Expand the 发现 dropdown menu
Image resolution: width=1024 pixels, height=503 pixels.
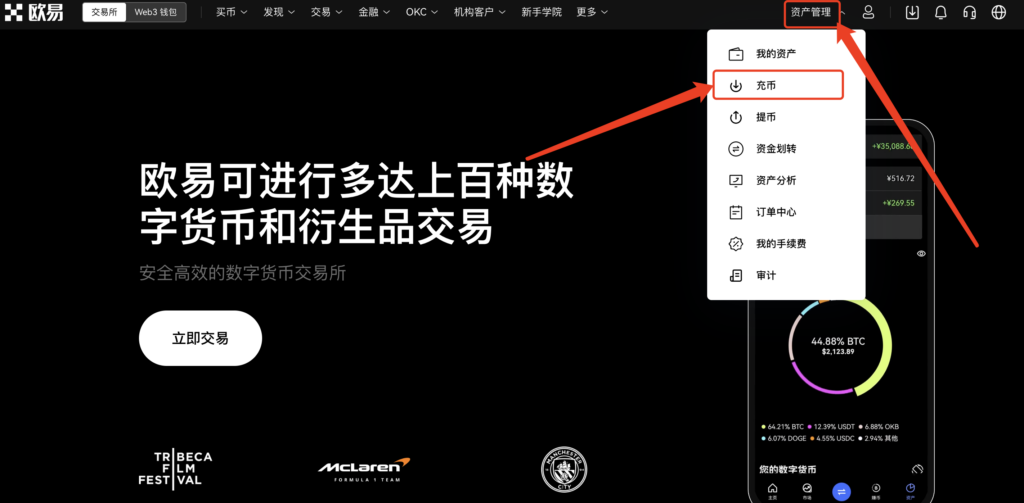tap(280, 12)
